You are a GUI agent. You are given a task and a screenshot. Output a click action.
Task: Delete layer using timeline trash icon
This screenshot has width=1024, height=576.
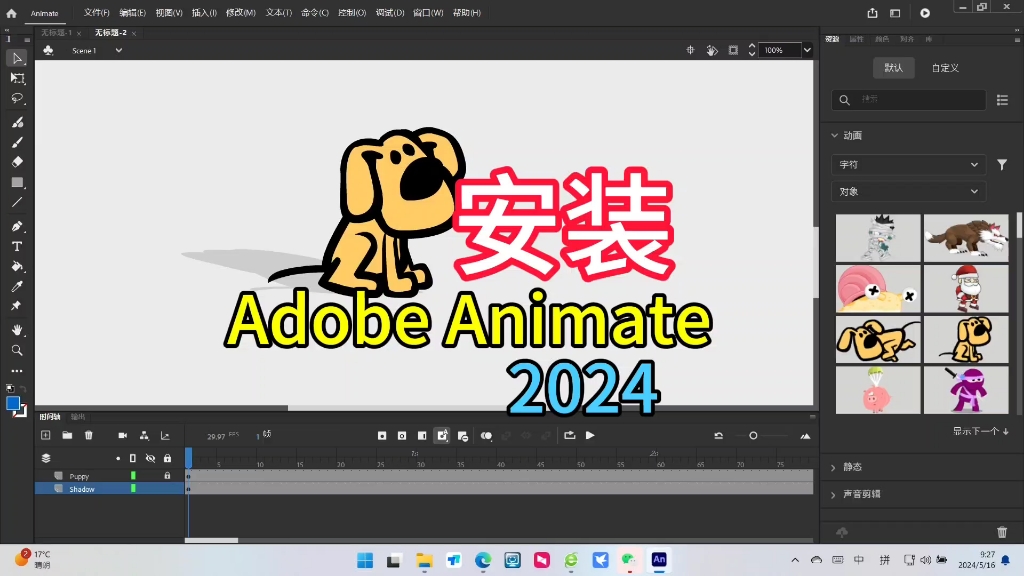89,435
